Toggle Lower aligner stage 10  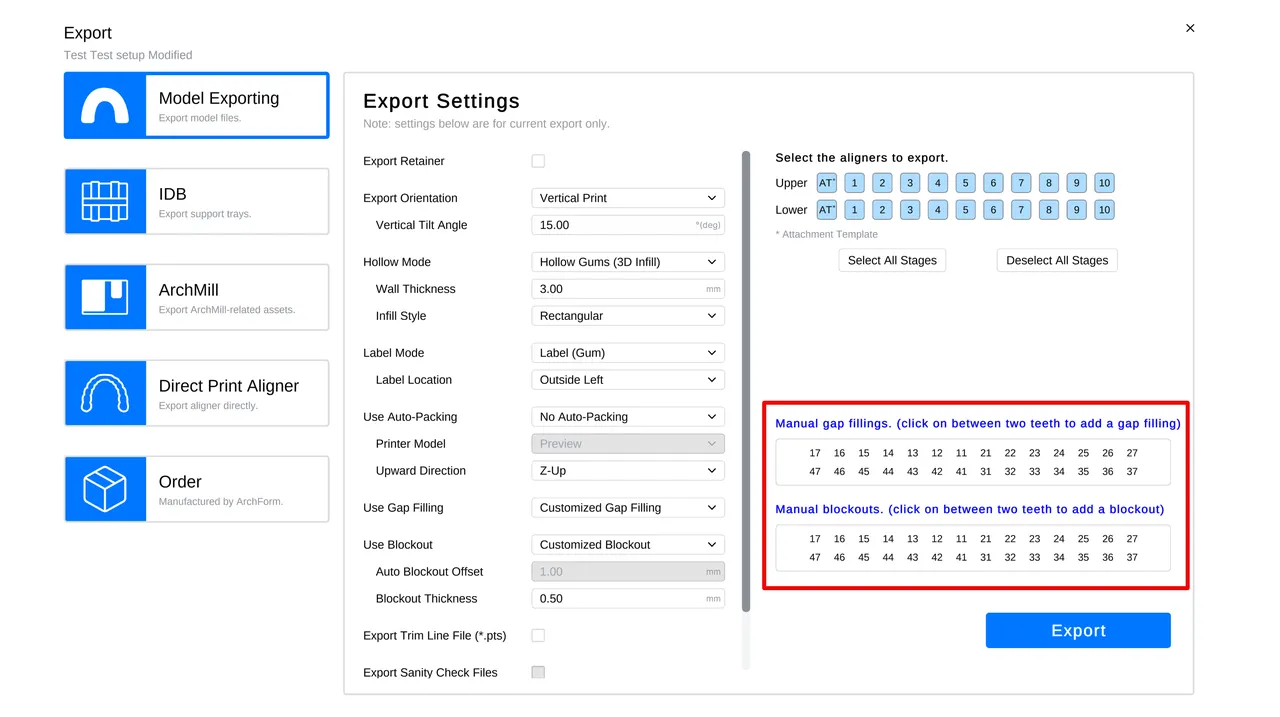[x=1104, y=210]
